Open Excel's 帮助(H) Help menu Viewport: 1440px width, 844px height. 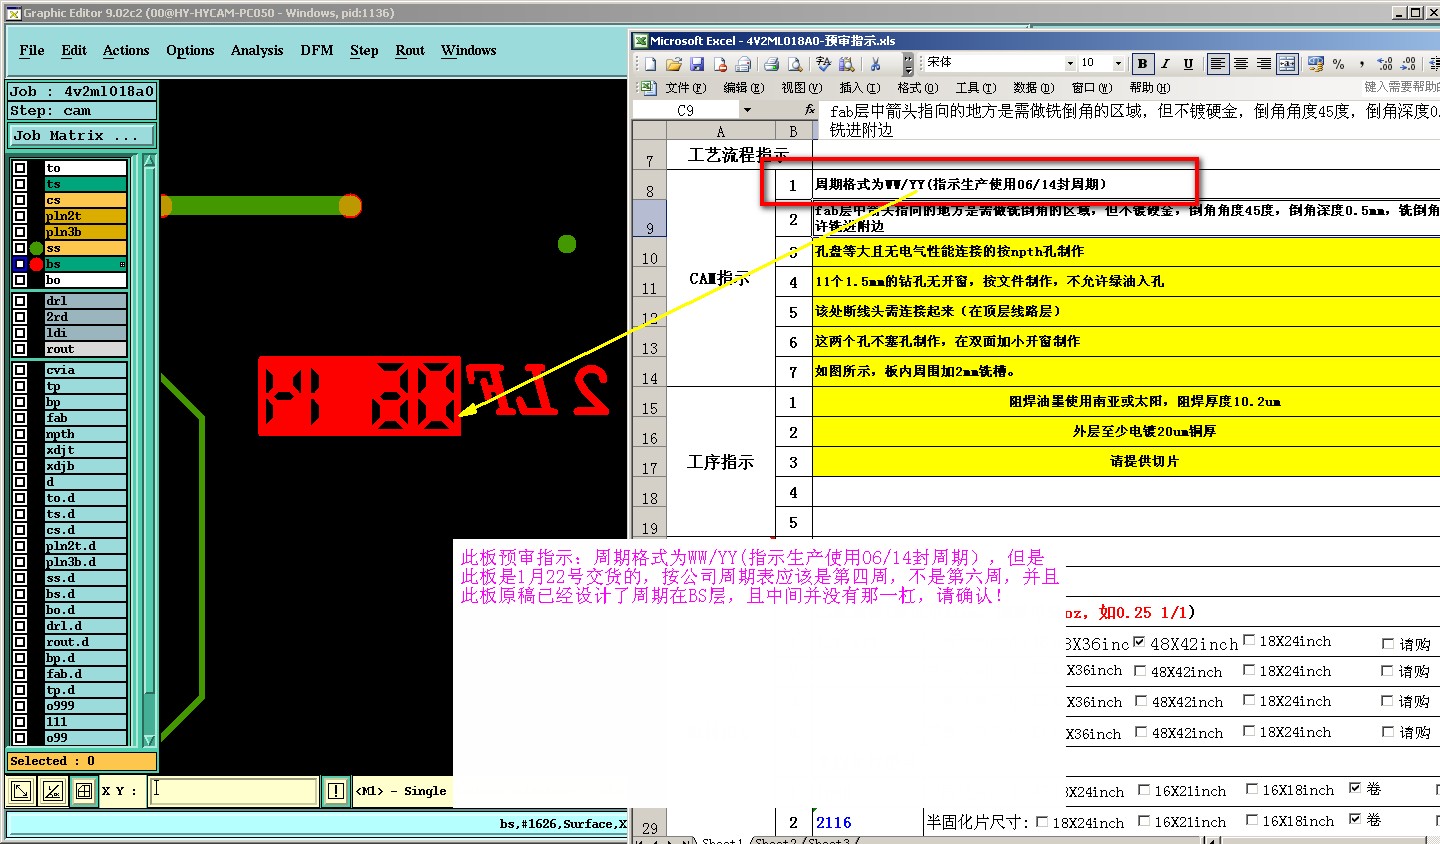(1149, 88)
